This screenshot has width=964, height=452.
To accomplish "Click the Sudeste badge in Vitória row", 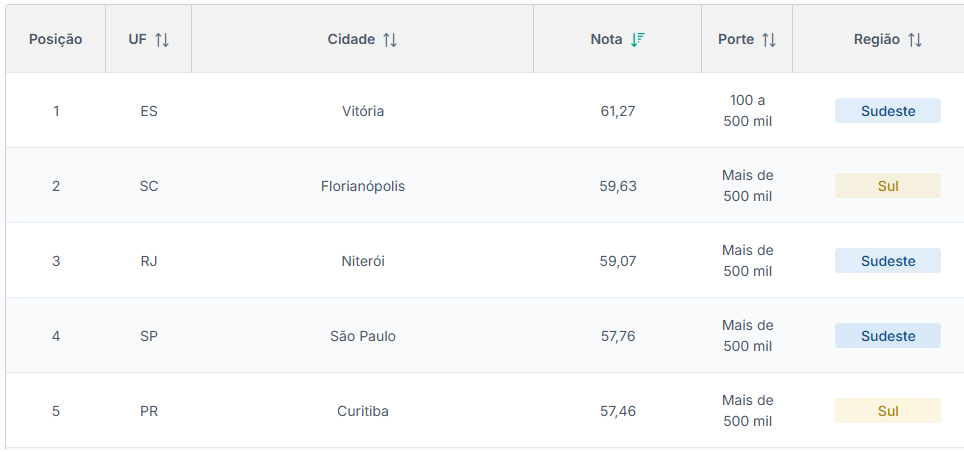I will pos(888,111).
